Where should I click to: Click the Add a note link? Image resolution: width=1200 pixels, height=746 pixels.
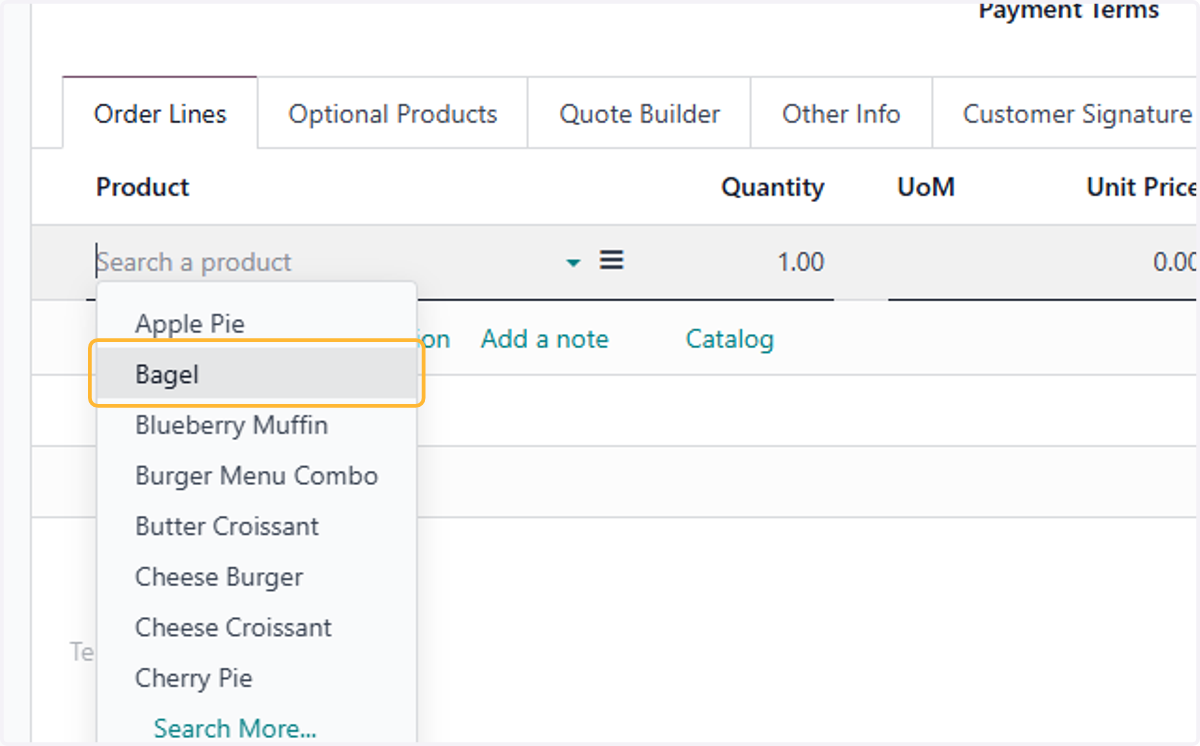[x=545, y=339]
